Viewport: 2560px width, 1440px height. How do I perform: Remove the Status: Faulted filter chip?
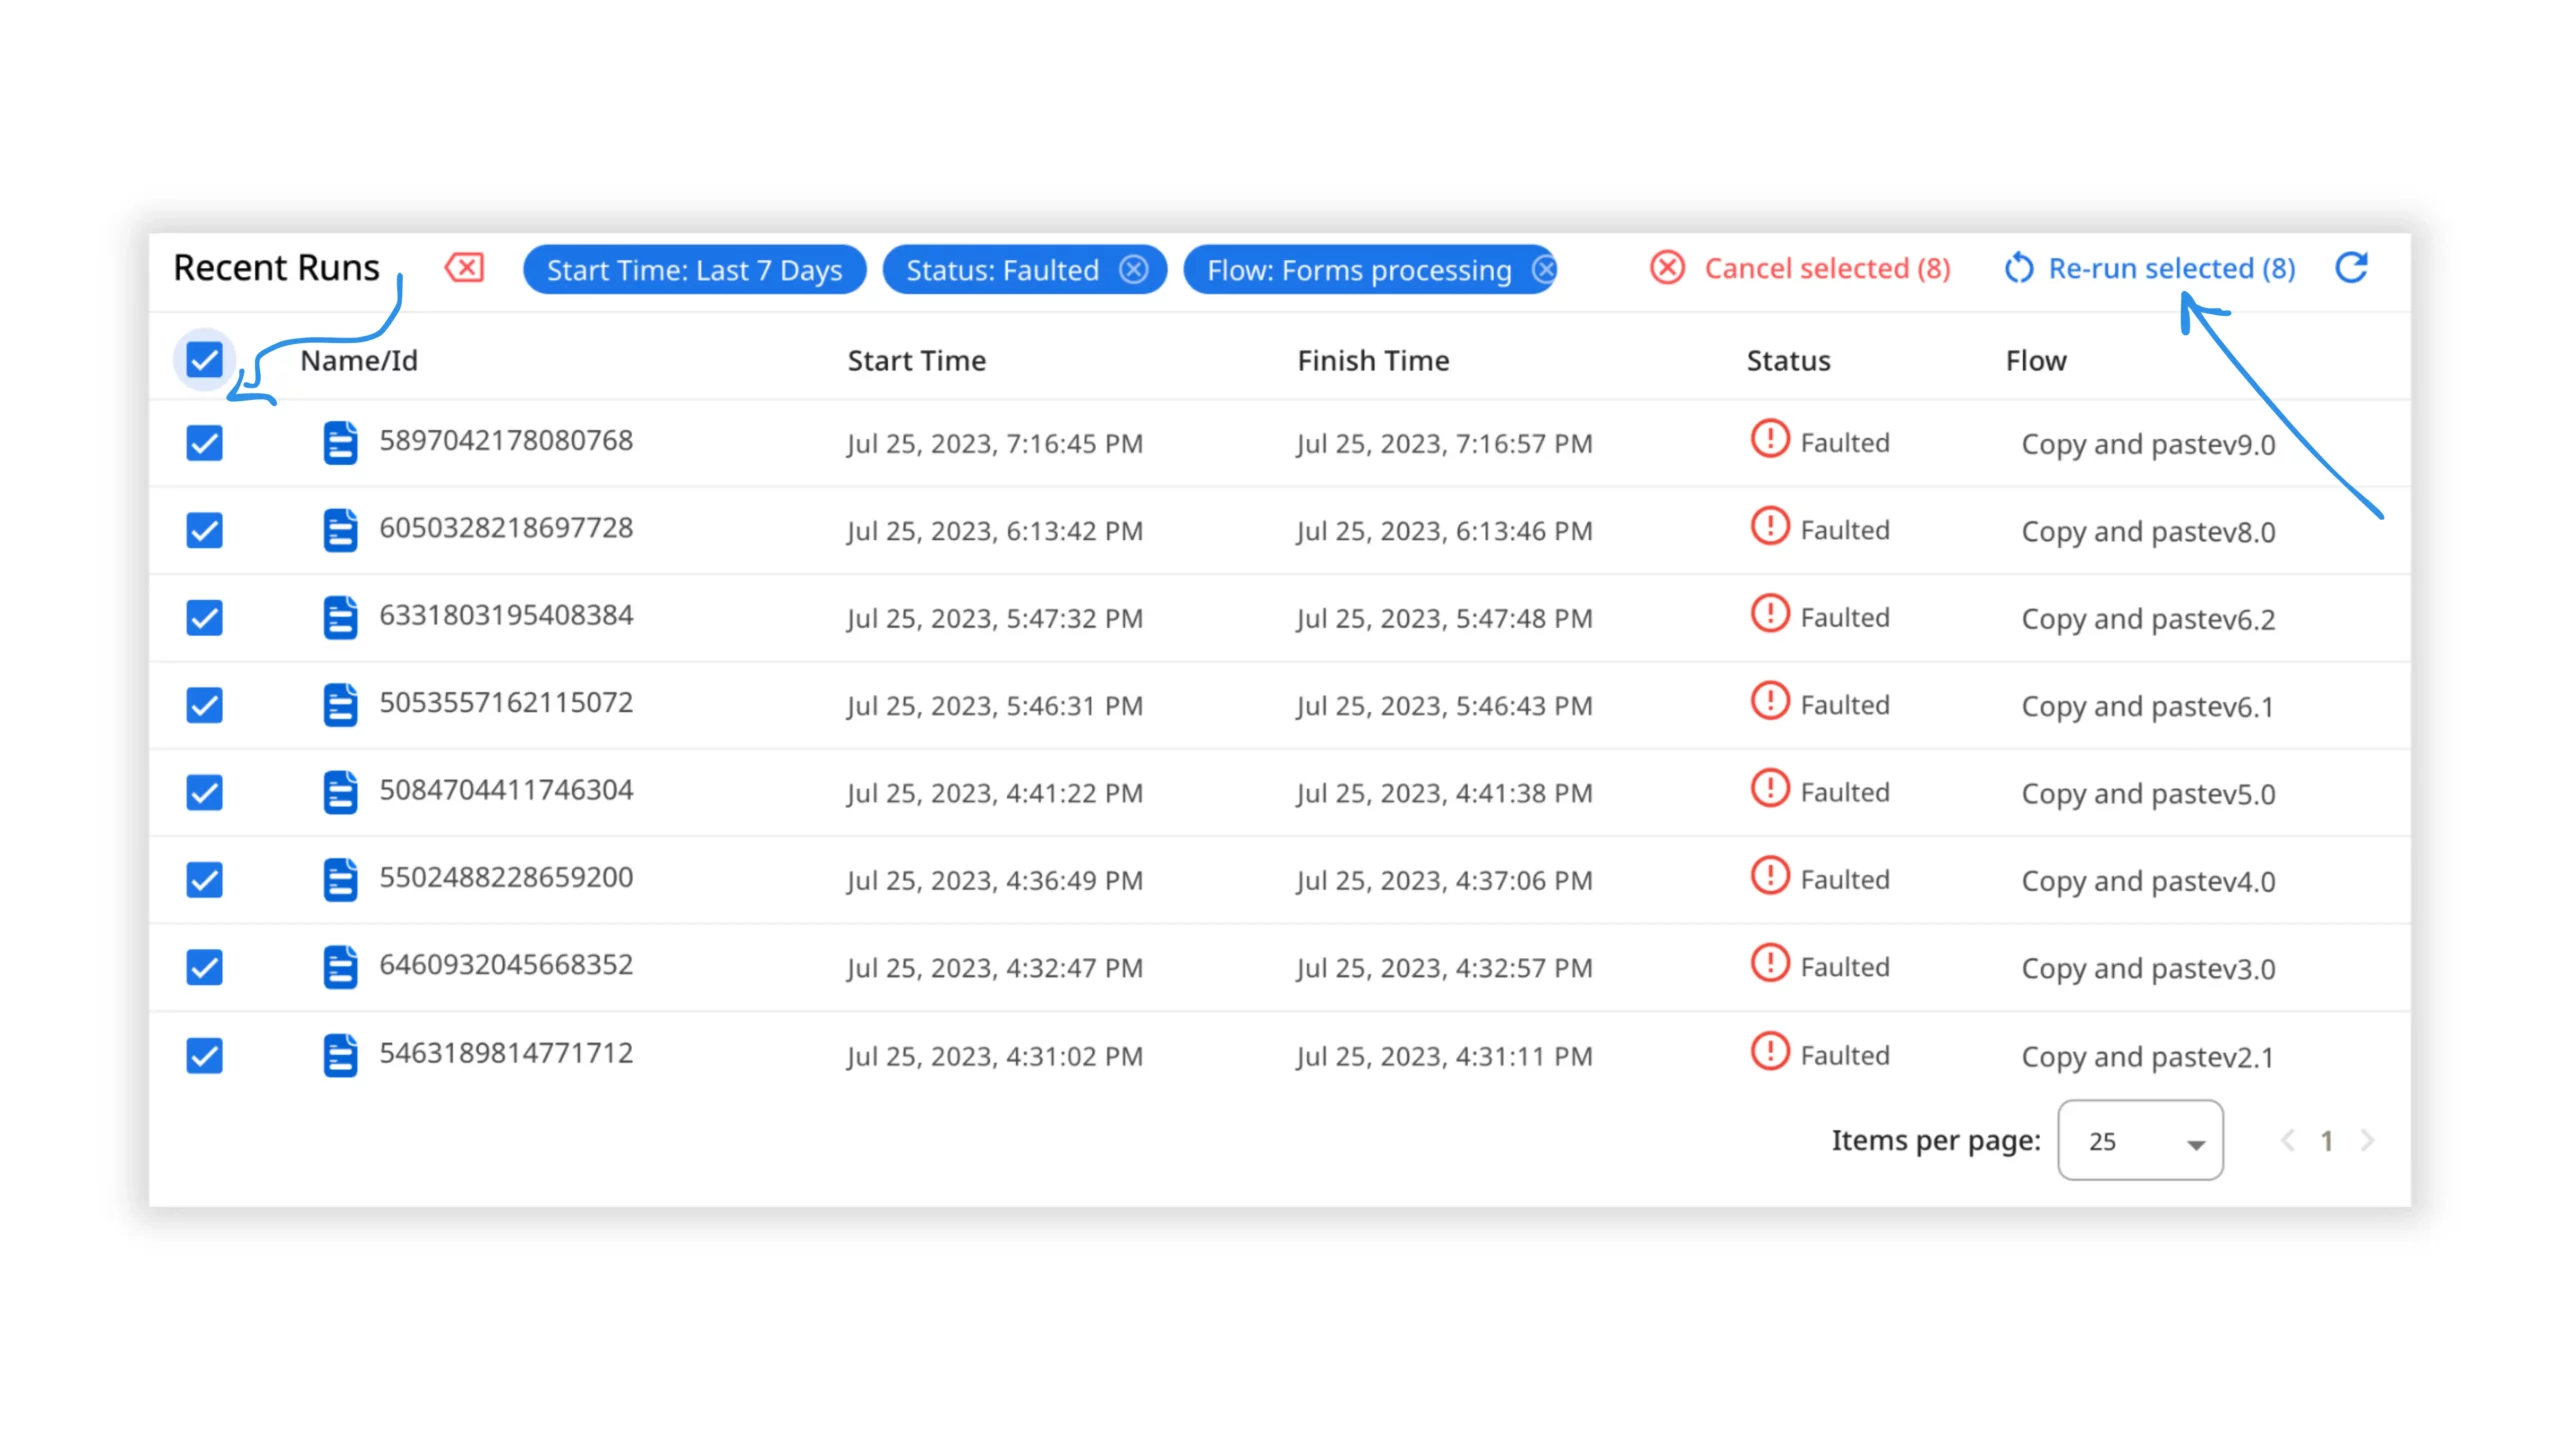[x=1133, y=269]
